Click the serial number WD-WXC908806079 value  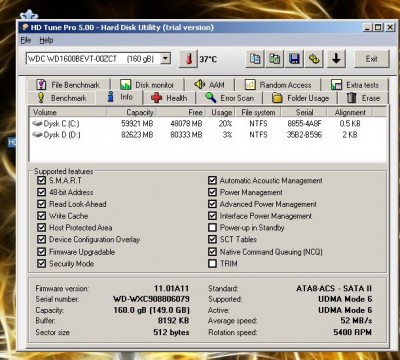click(151, 299)
